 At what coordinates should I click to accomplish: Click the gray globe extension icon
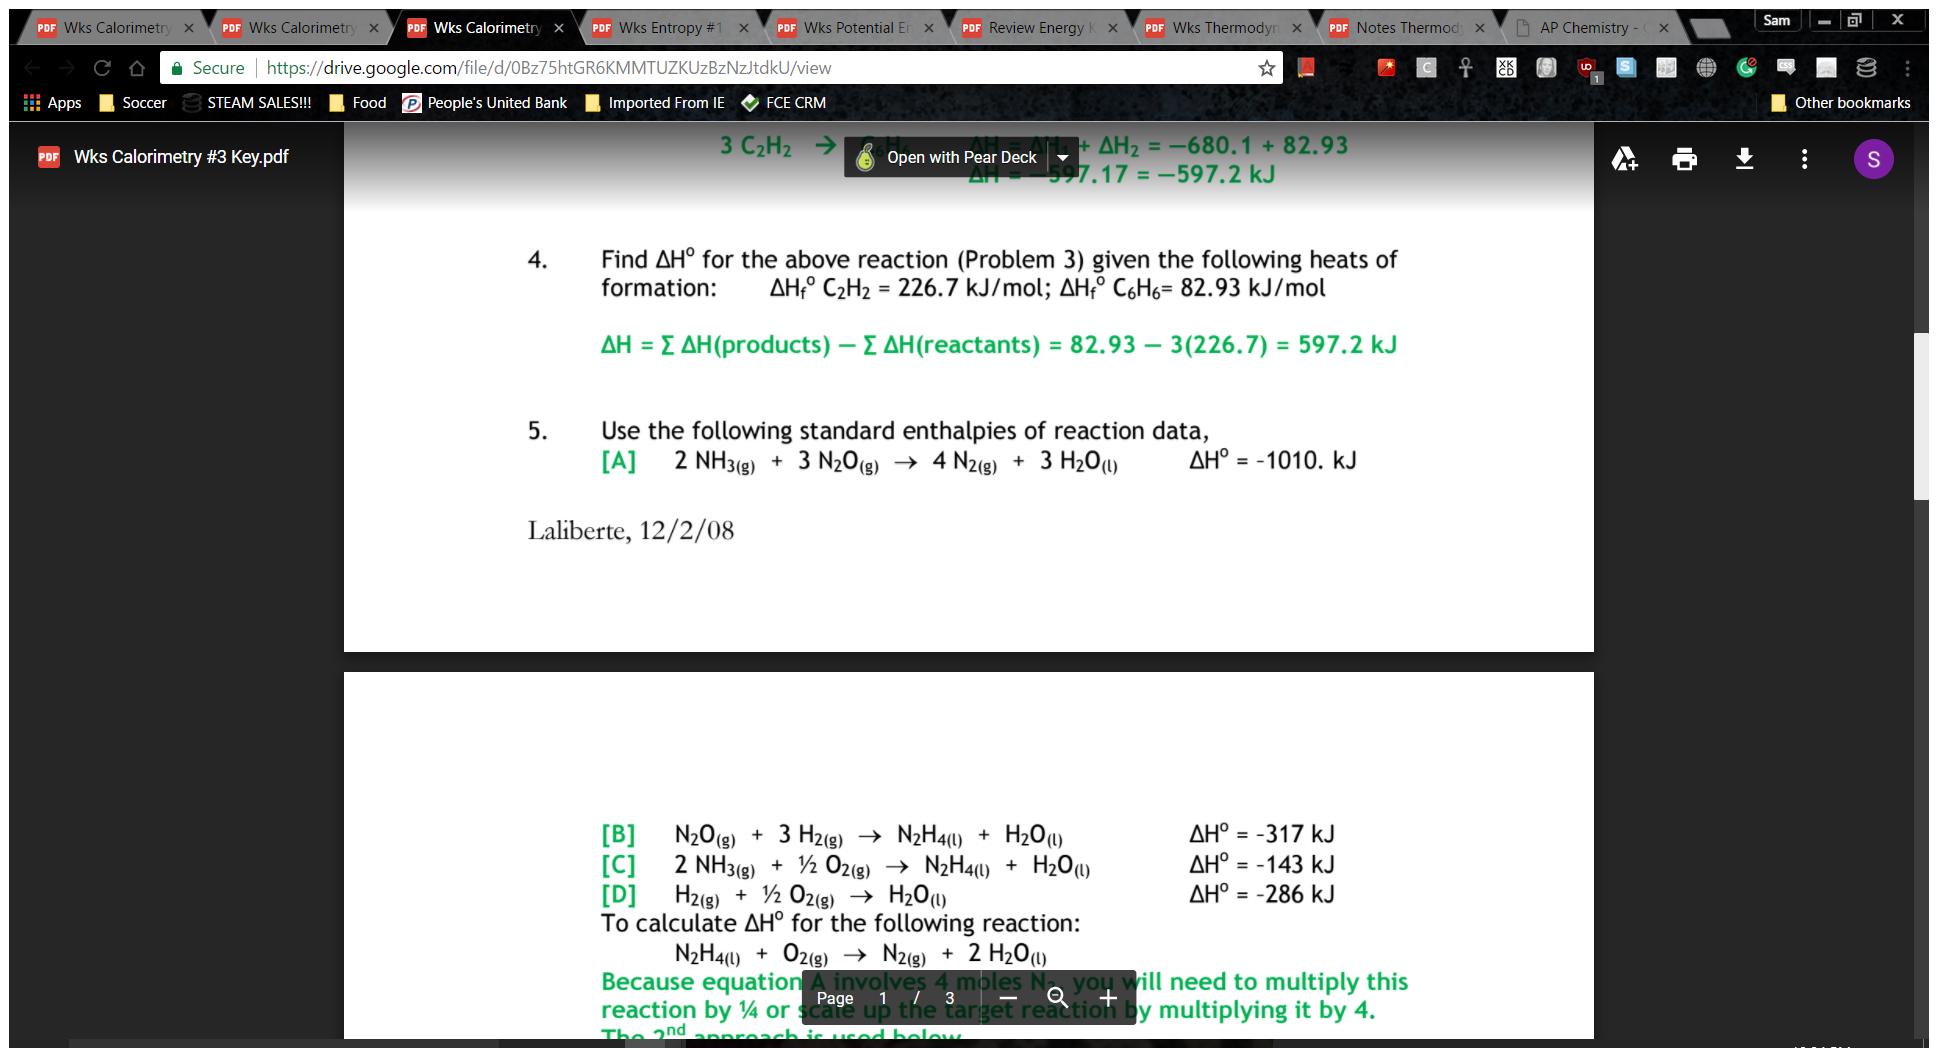[x=1706, y=67]
